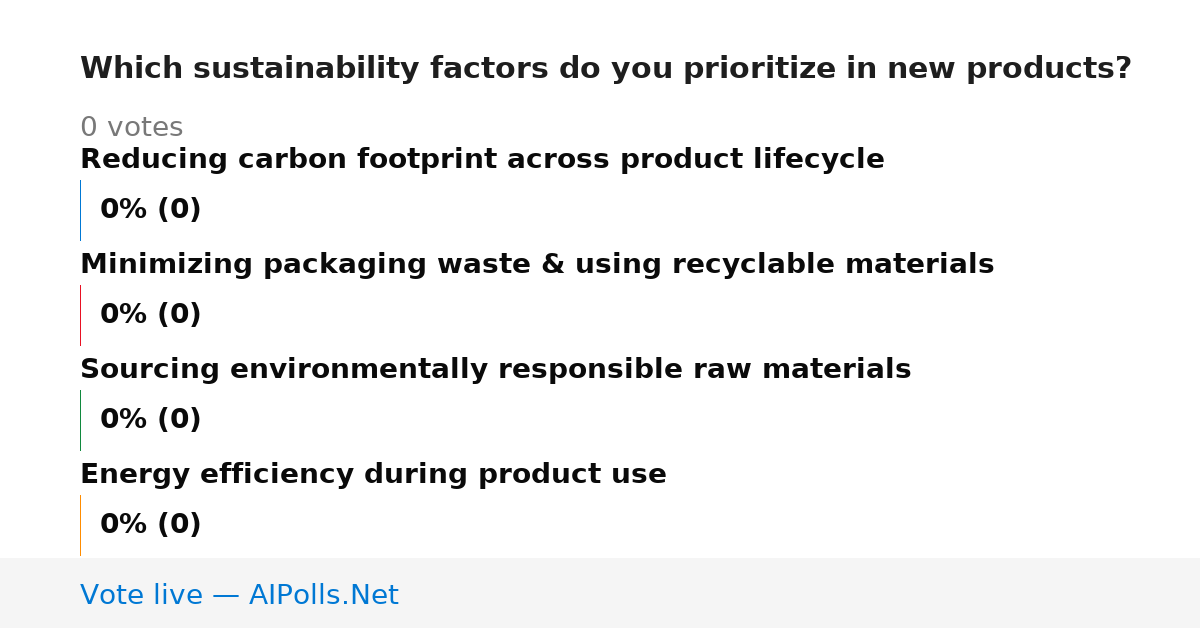Select the poll question title text
The image size is (1200, 628).
[x=606, y=69]
